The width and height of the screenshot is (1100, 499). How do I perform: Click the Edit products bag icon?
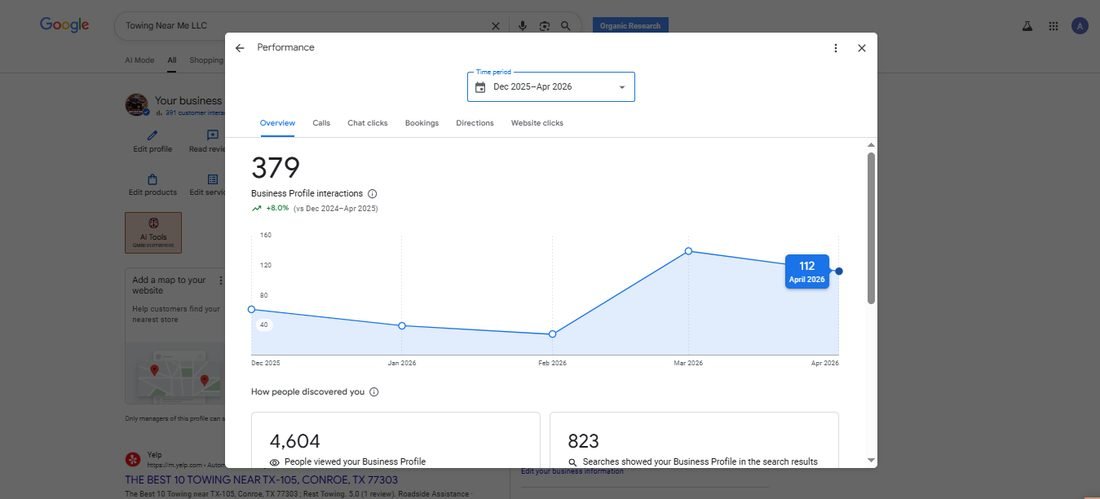pyautogui.click(x=152, y=180)
